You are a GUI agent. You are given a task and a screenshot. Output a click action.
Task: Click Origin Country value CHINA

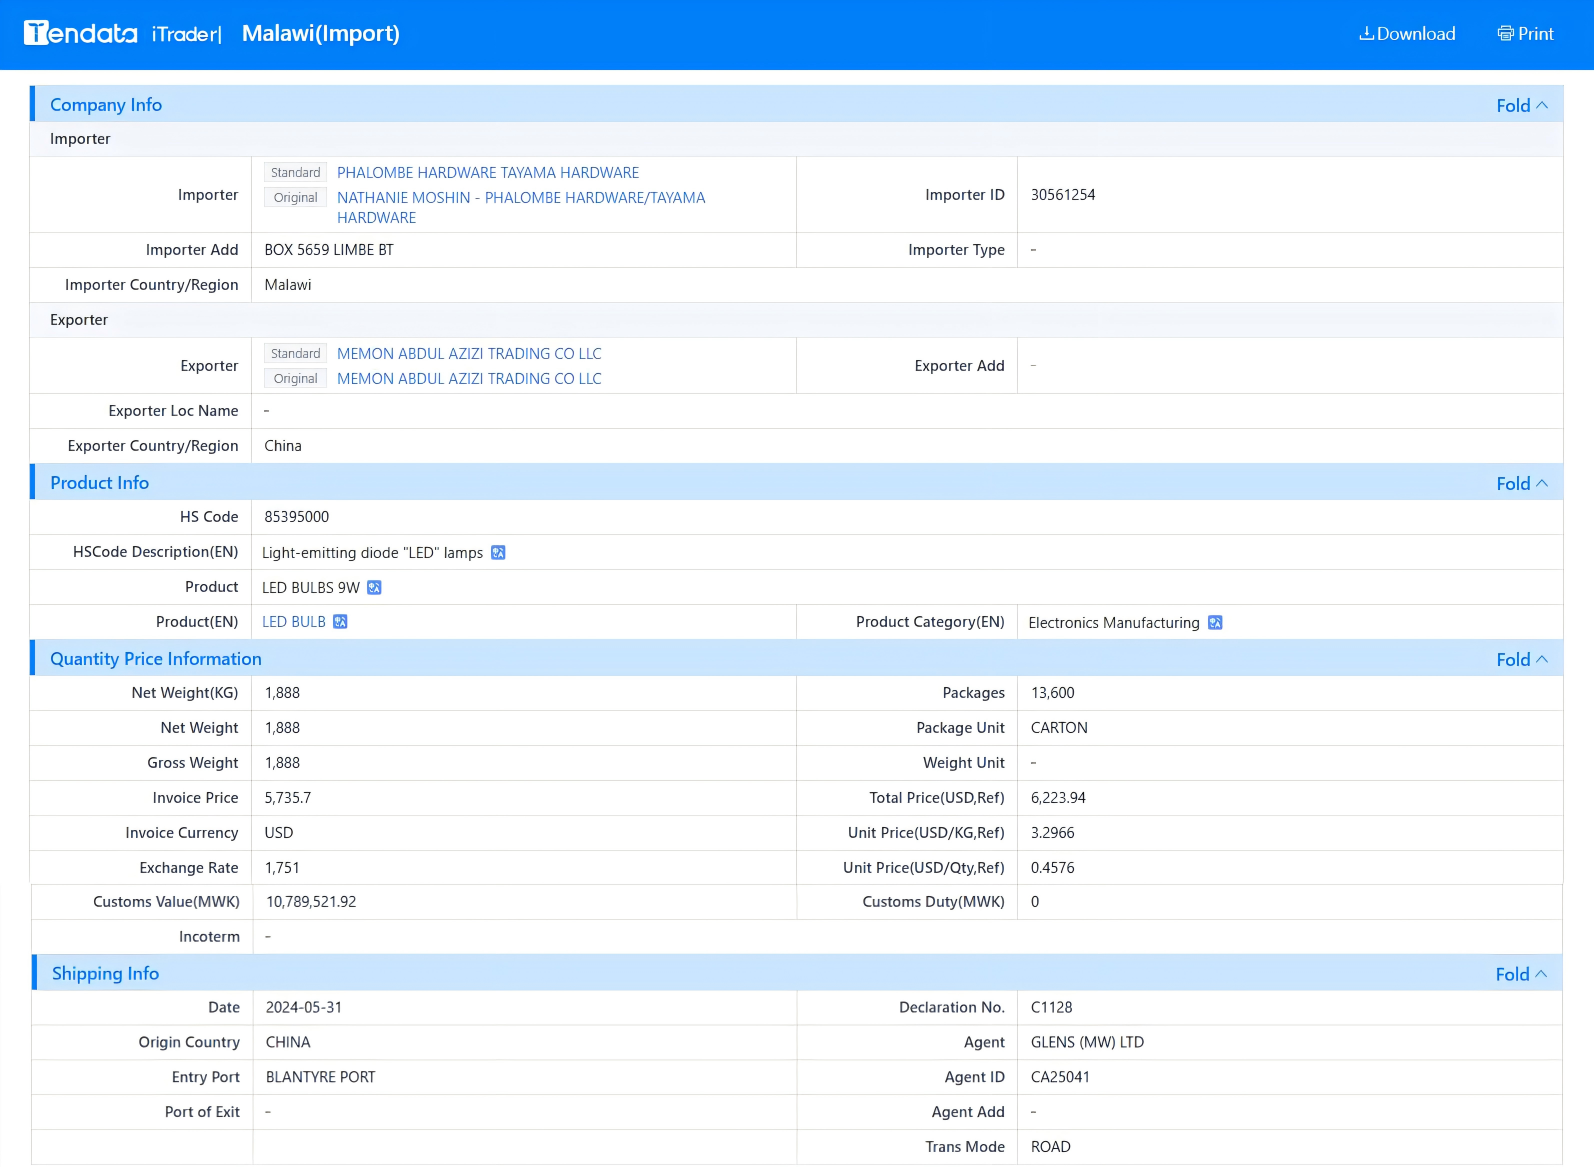tap(288, 1043)
